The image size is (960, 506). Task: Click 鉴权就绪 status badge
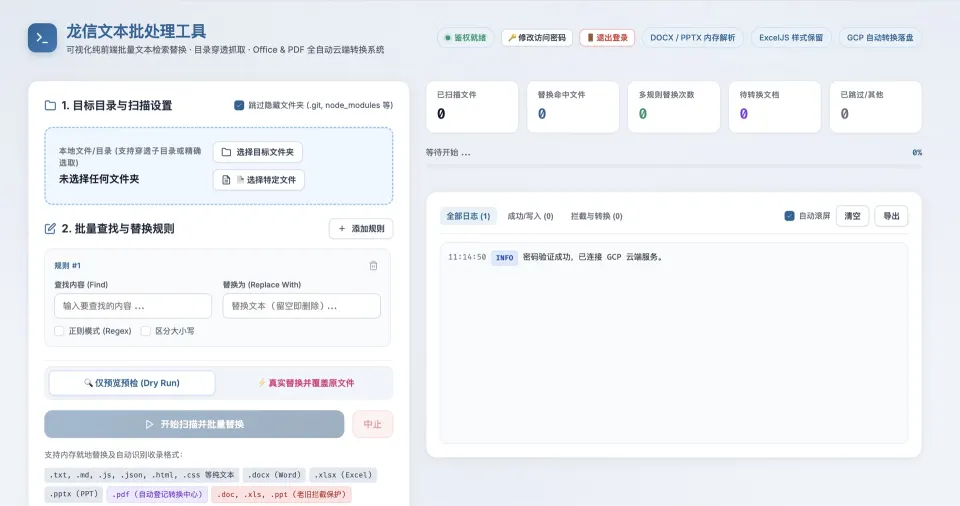coord(465,38)
